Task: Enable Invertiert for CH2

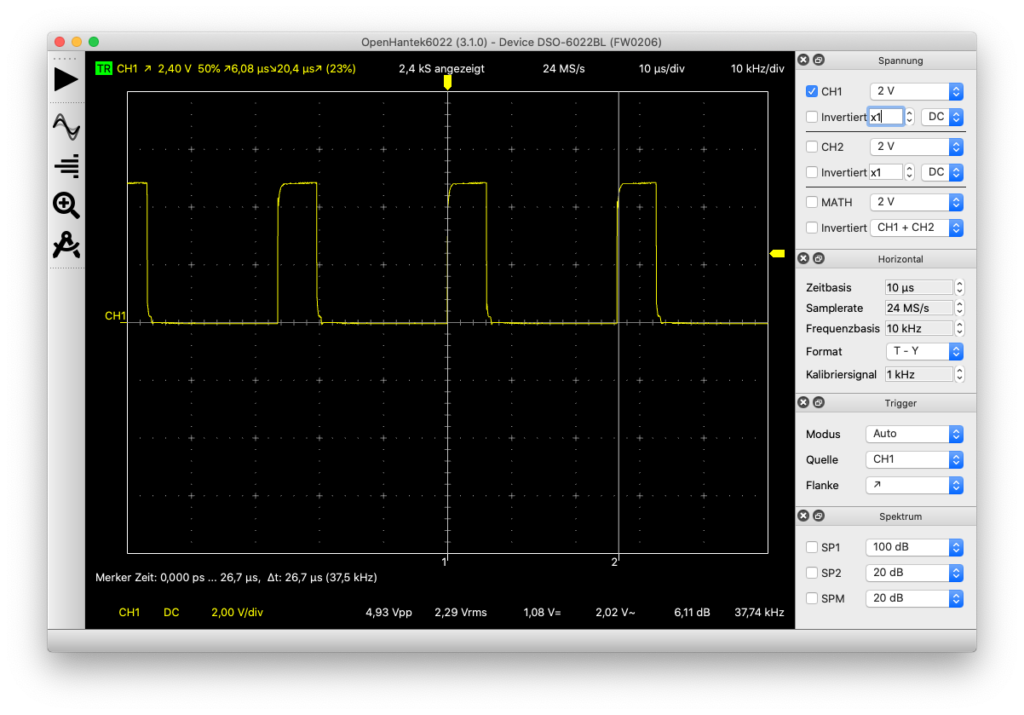Action: click(x=812, y=172)
